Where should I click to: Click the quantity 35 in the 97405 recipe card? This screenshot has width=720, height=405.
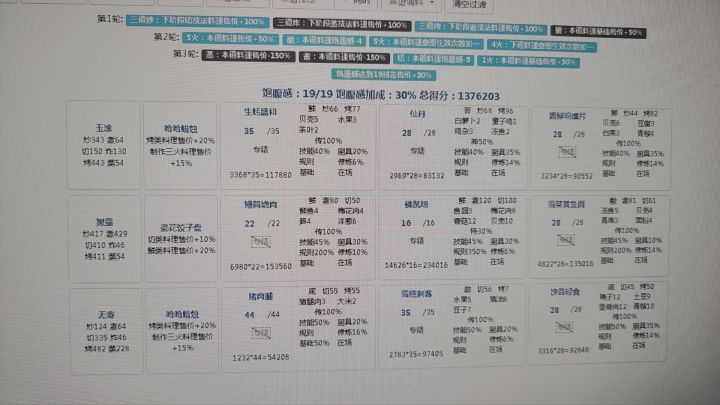click(405, 313)
